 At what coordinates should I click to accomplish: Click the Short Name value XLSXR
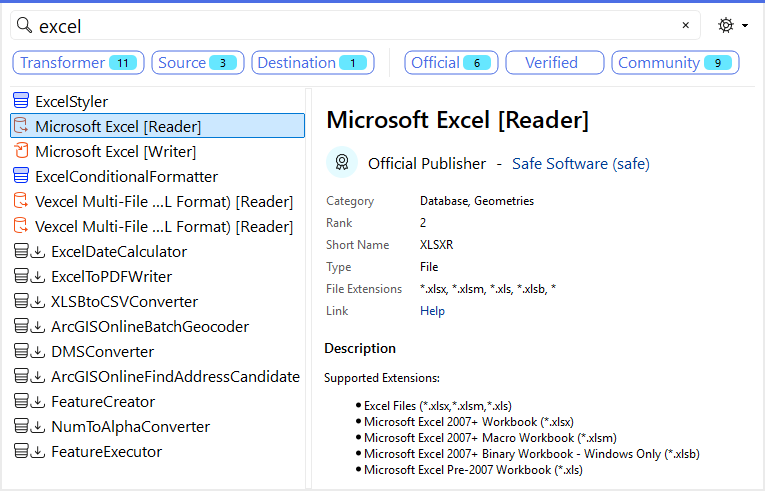pyautogui.click(x=437, y=245)
